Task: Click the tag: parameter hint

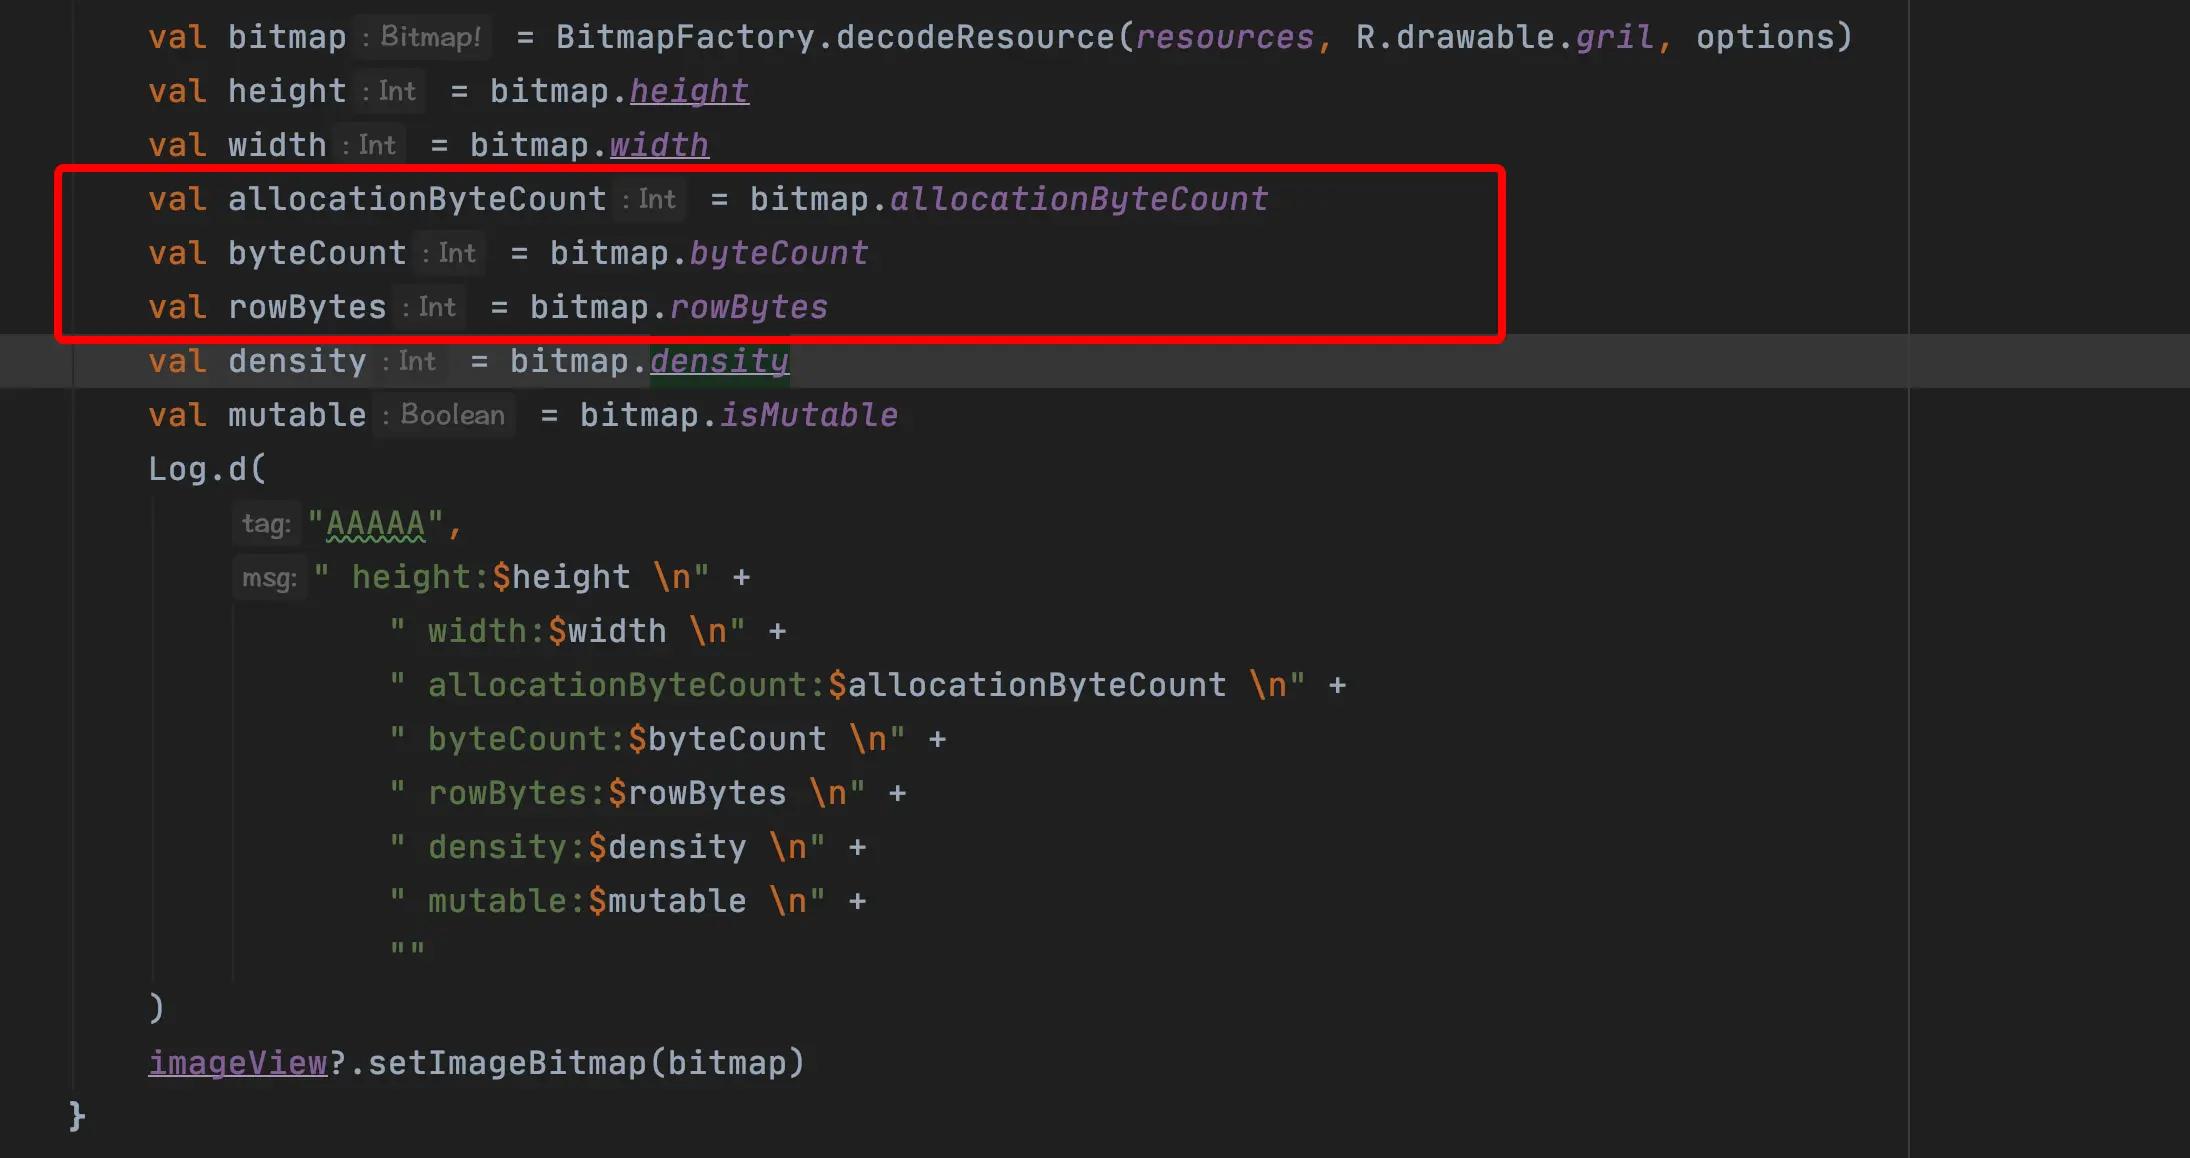Action: point(266,524)
